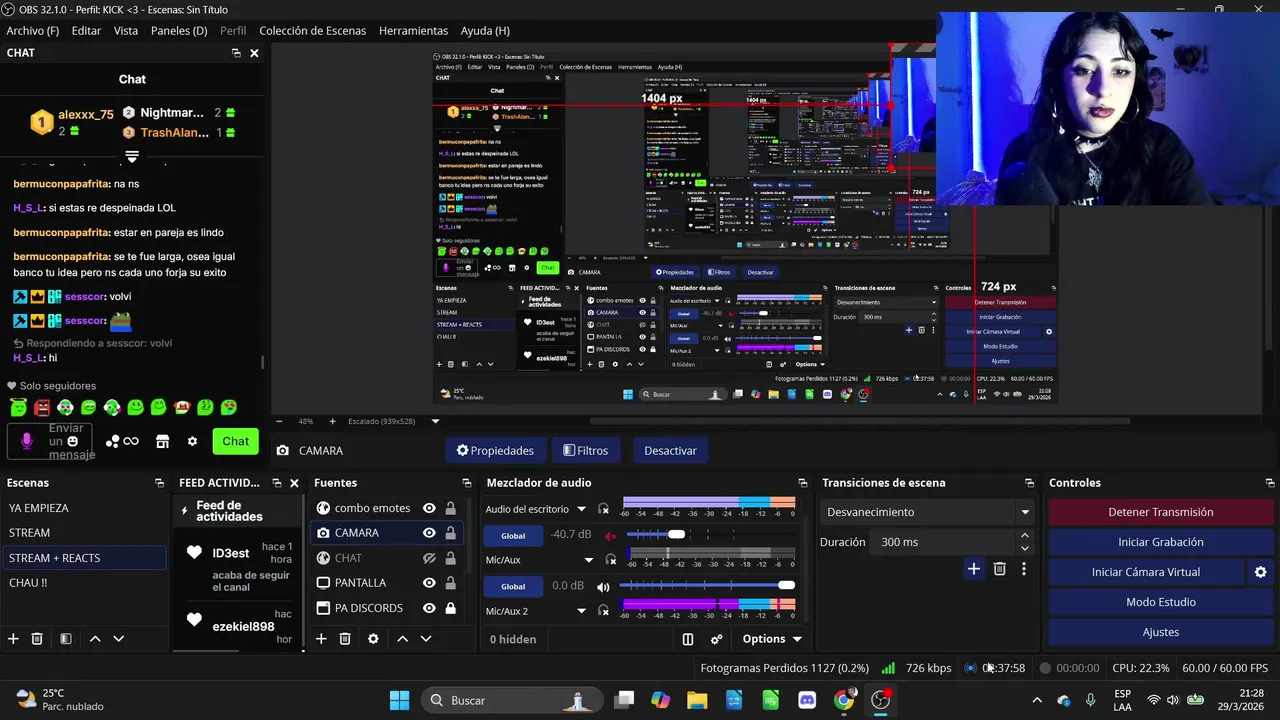
Task: Switch to Modo Estudio
Action: tap(1160, 602)
